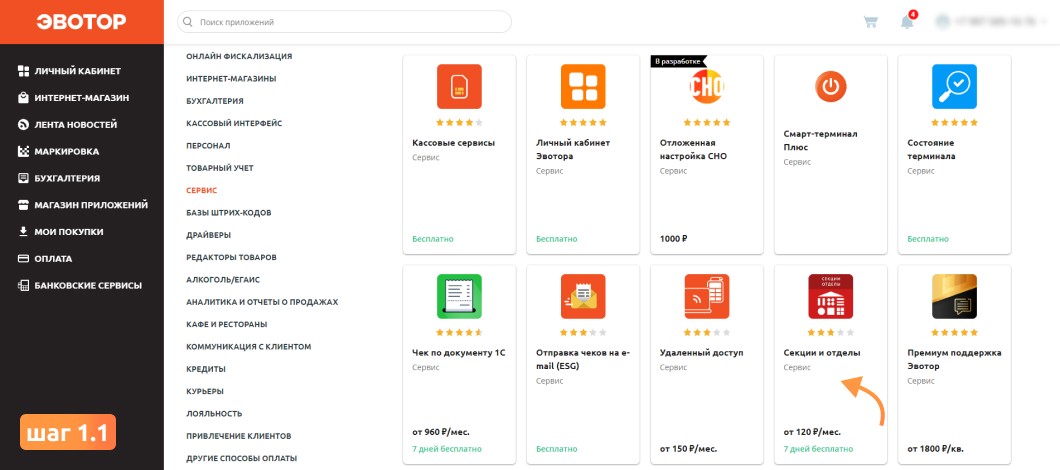This screenshot has height=470, width=1060.
Task: Click the Бухгалтерия sidebar icon
Action: pyautogui.click(x=23, y=179)
